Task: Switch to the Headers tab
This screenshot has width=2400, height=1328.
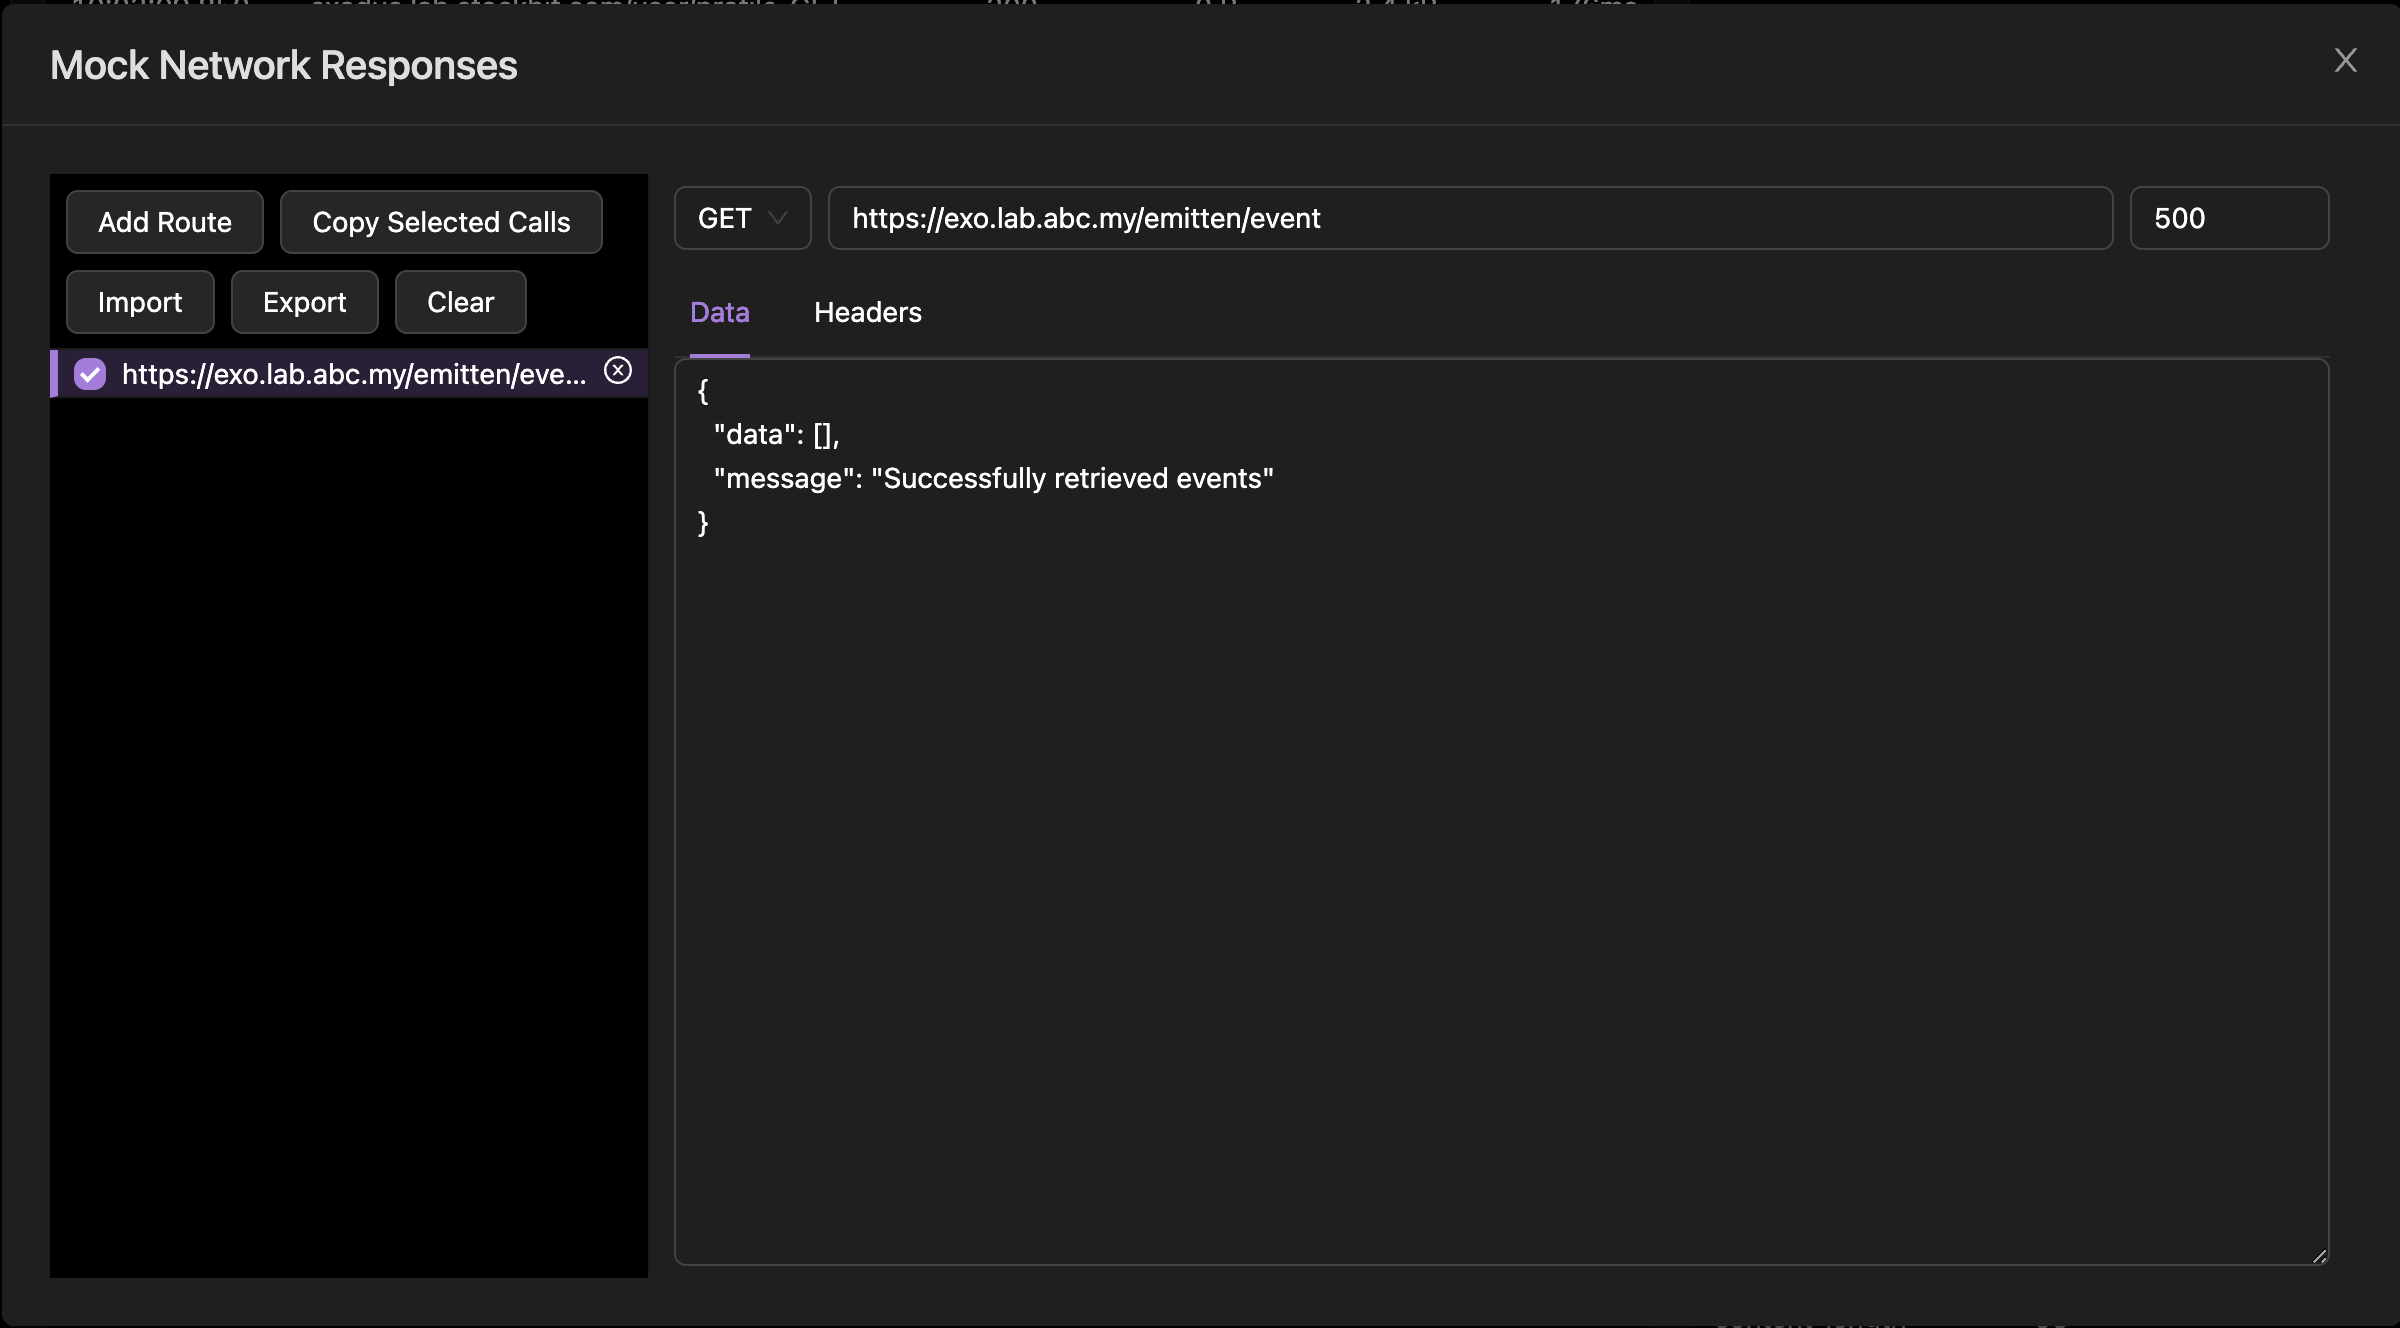Action: click(867, 312)
